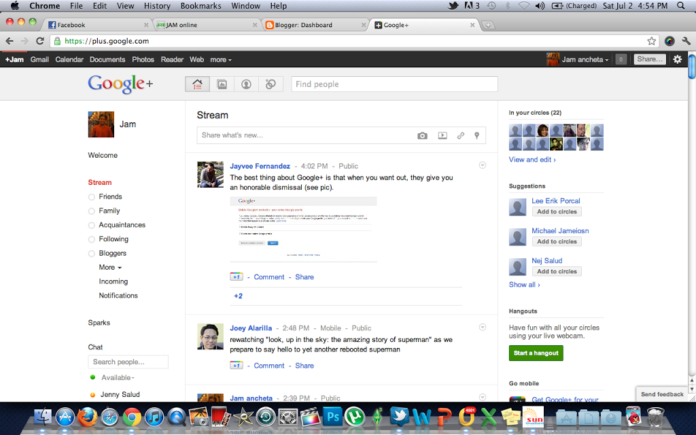Open Google+ settings gear icon
The image size is (696, 435).
(x=677, y=59)
